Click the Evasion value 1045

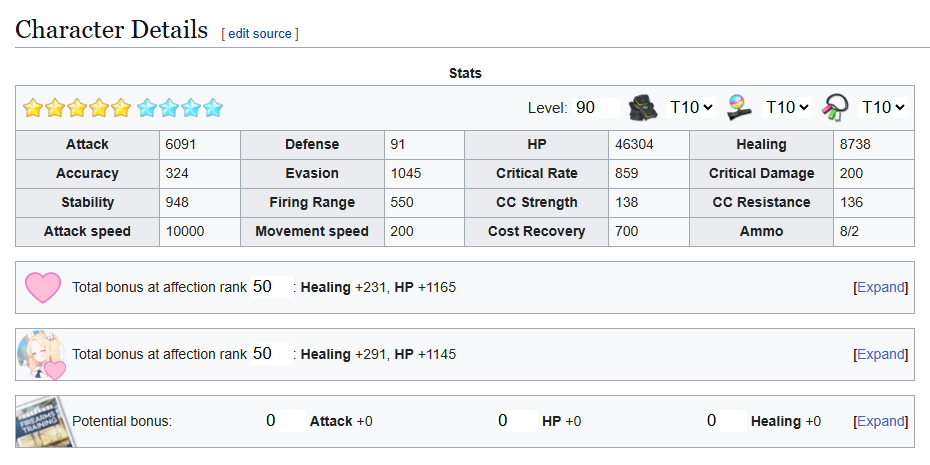pyautogui.click(x=406, y=174)
